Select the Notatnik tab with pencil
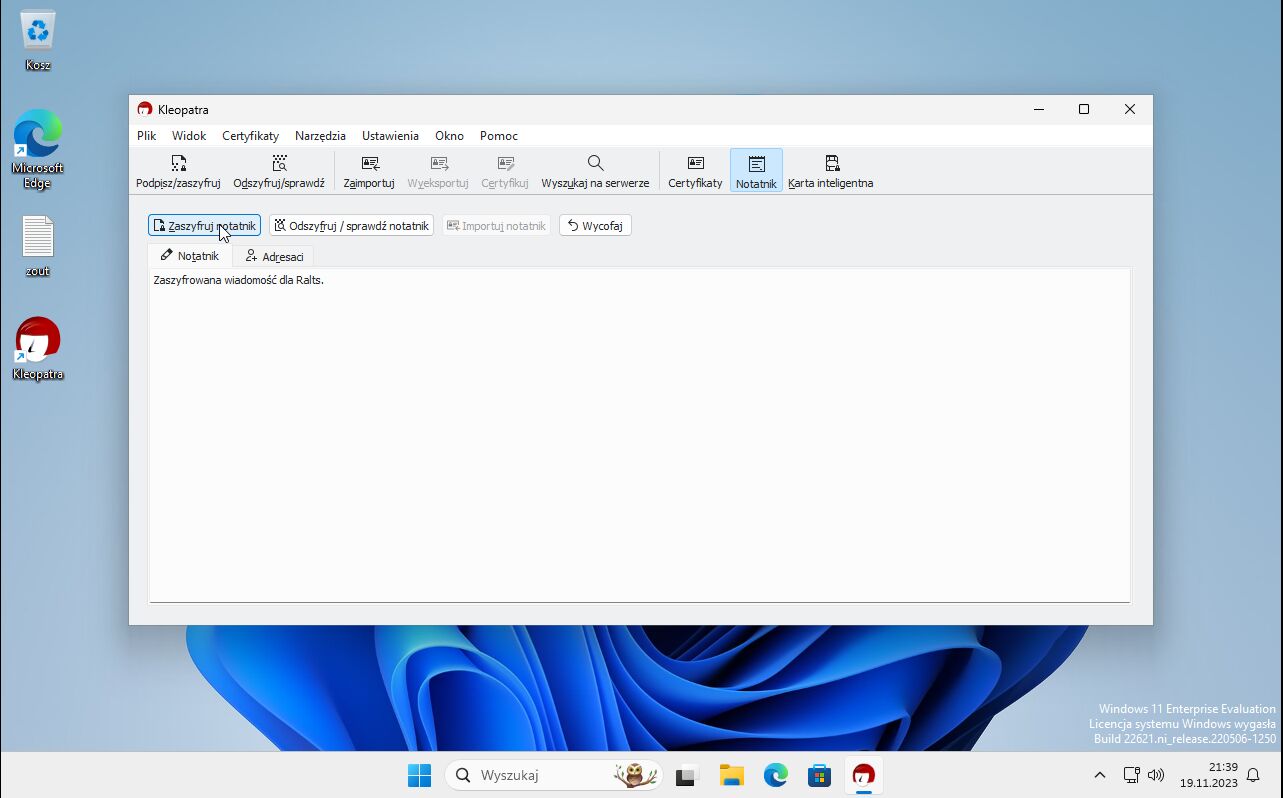Screen dimensions: 1283x798 tap(190, 256)
